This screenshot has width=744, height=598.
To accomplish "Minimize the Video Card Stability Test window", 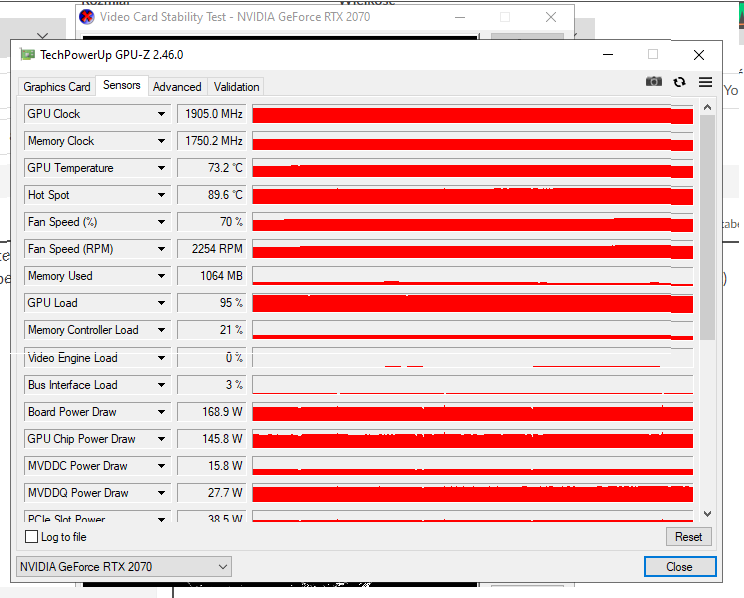I will (459, 18).
